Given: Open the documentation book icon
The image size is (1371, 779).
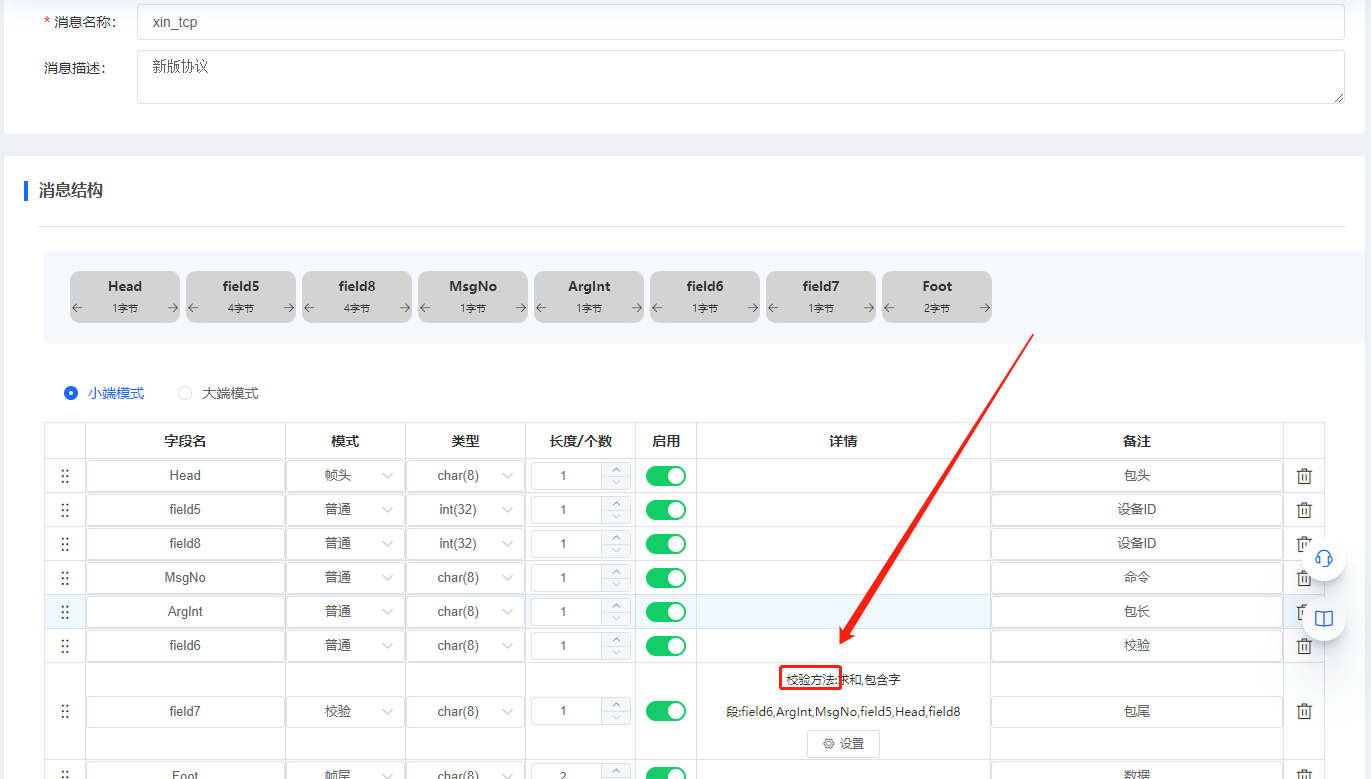Looking at the screenshot, I should coord(1324,618).
